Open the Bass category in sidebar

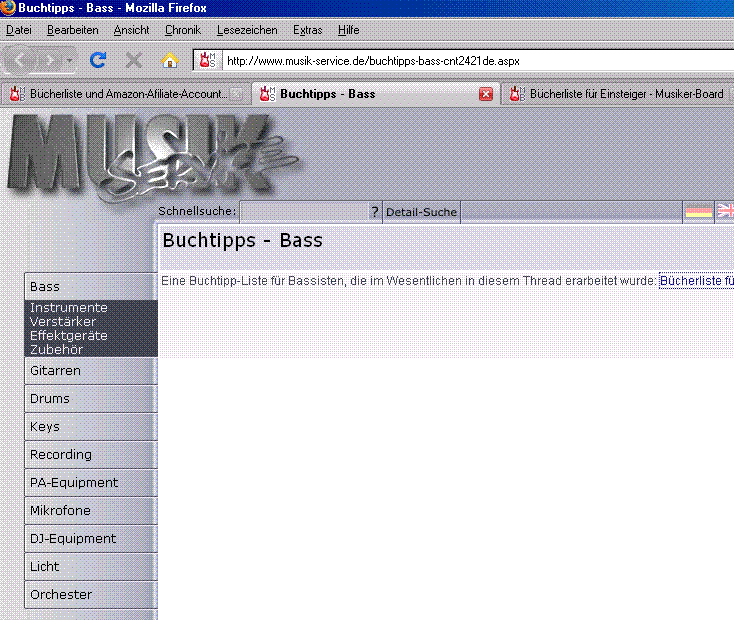[x=91, y=287]
